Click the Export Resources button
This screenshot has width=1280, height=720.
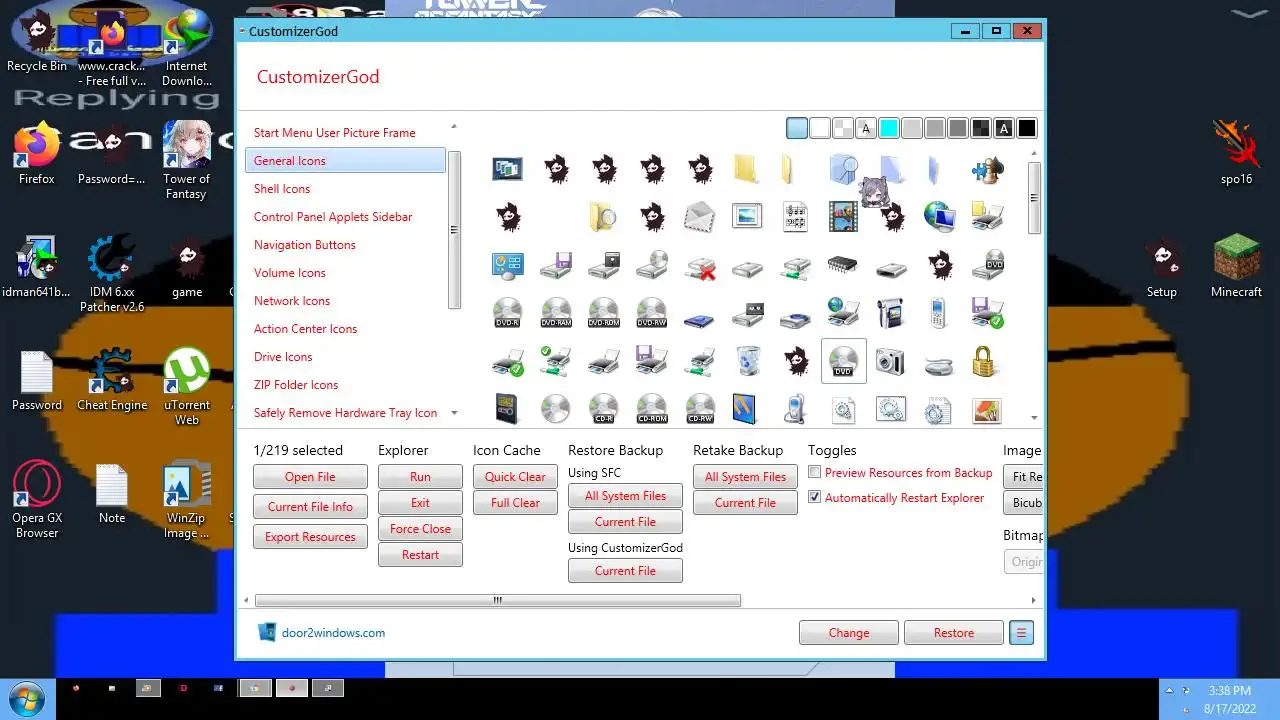(x=310, y=537)
